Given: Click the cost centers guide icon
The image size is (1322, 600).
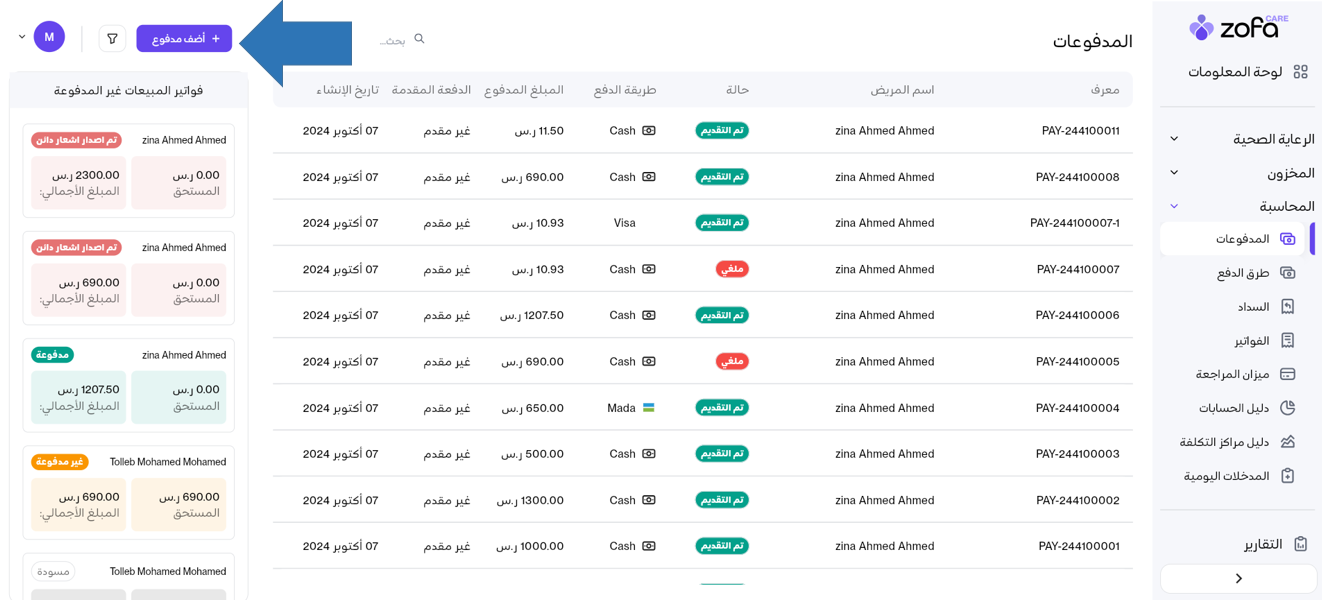Looking at the screenshot, I should click(x=1288, y=442).
